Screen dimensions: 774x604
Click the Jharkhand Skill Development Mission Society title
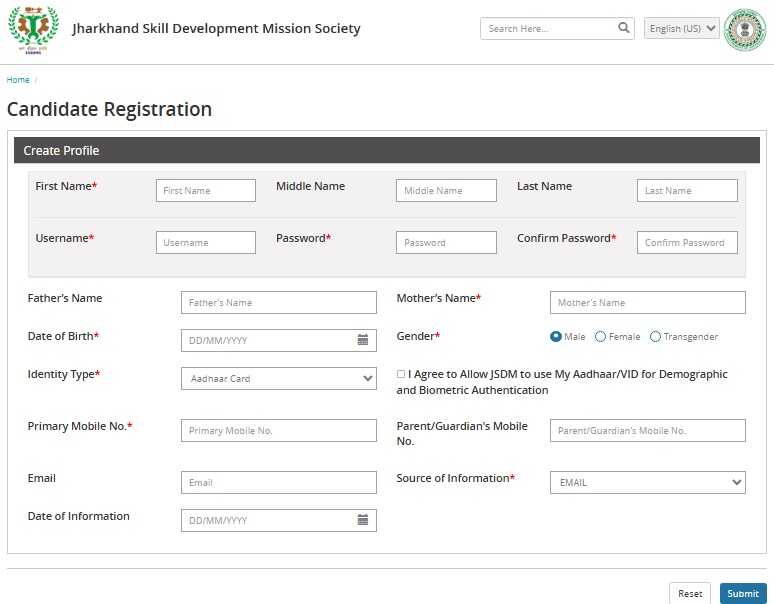(216, 29)
